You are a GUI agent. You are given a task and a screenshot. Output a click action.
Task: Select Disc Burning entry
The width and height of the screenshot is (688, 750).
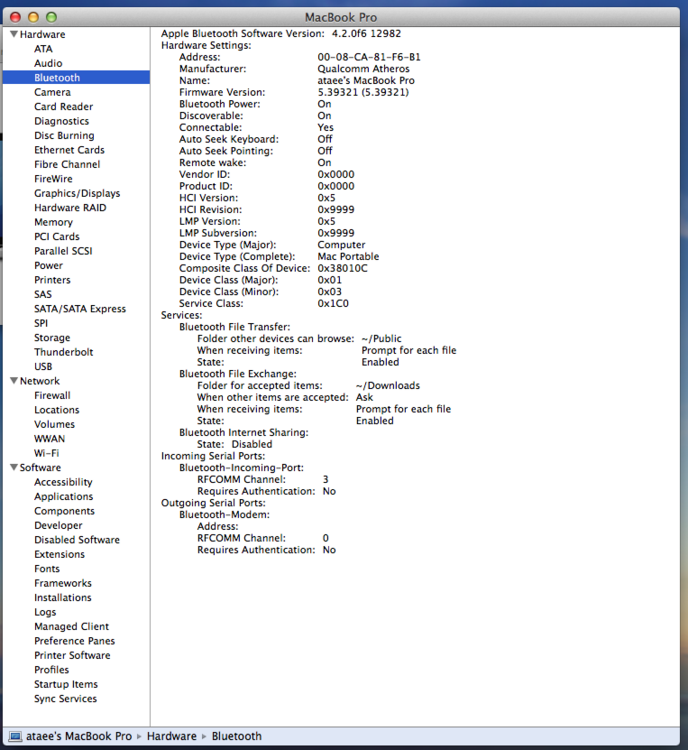click(x=64, y=135)
